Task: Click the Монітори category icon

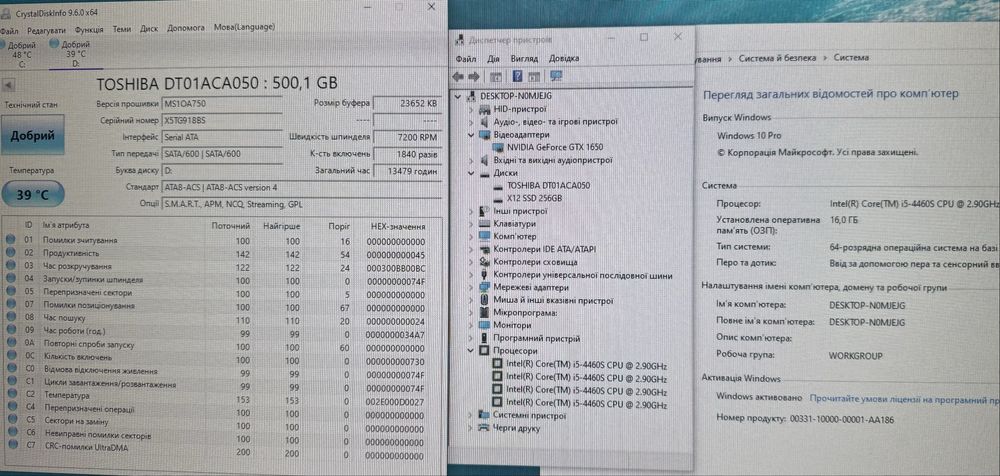Action: coord(486,325)
